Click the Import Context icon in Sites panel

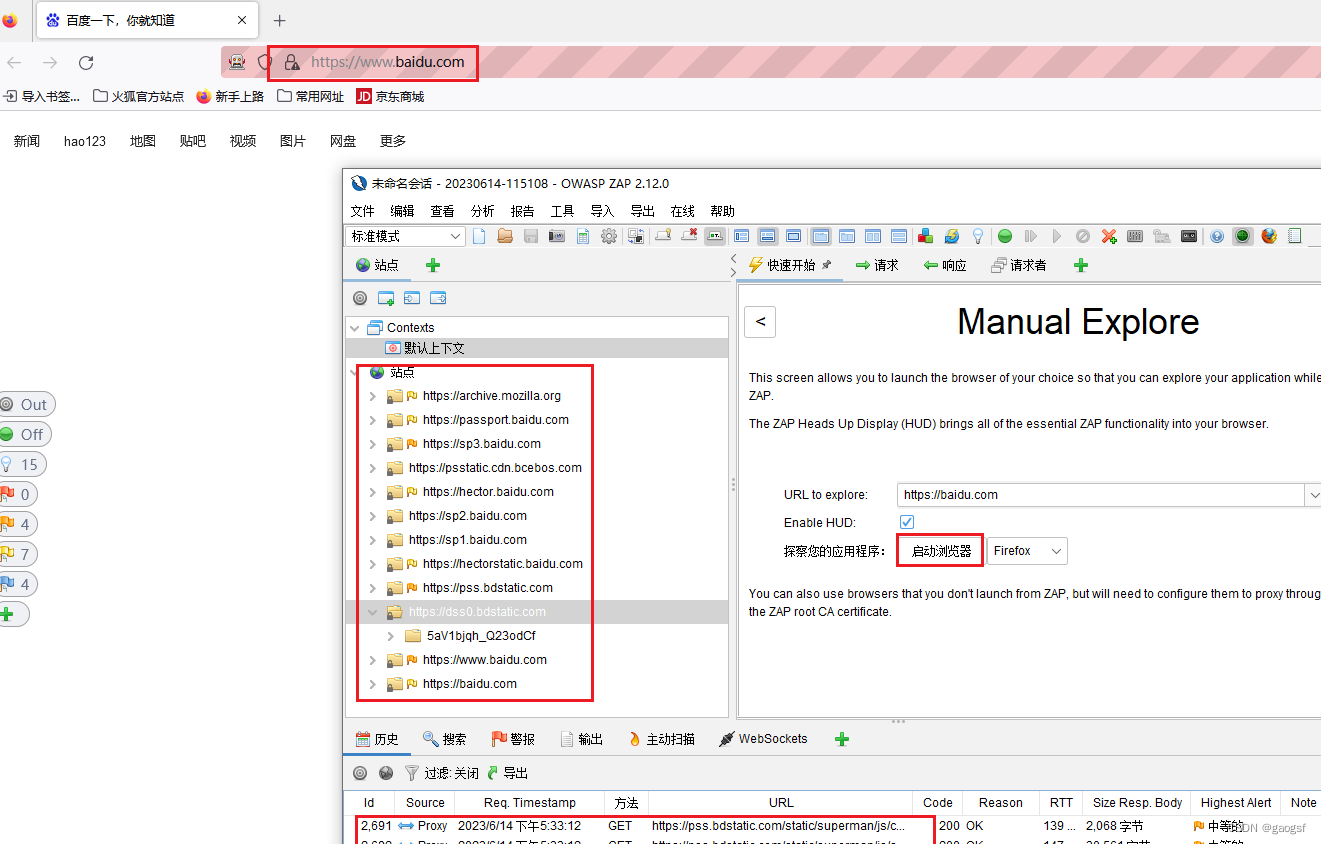click(x=412, y=298)
